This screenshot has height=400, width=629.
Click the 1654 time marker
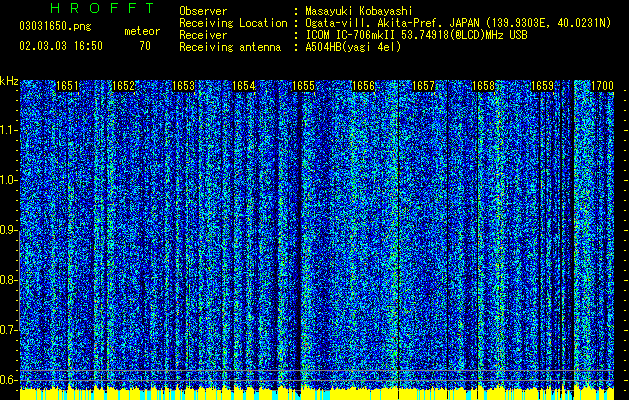[243, 86]
